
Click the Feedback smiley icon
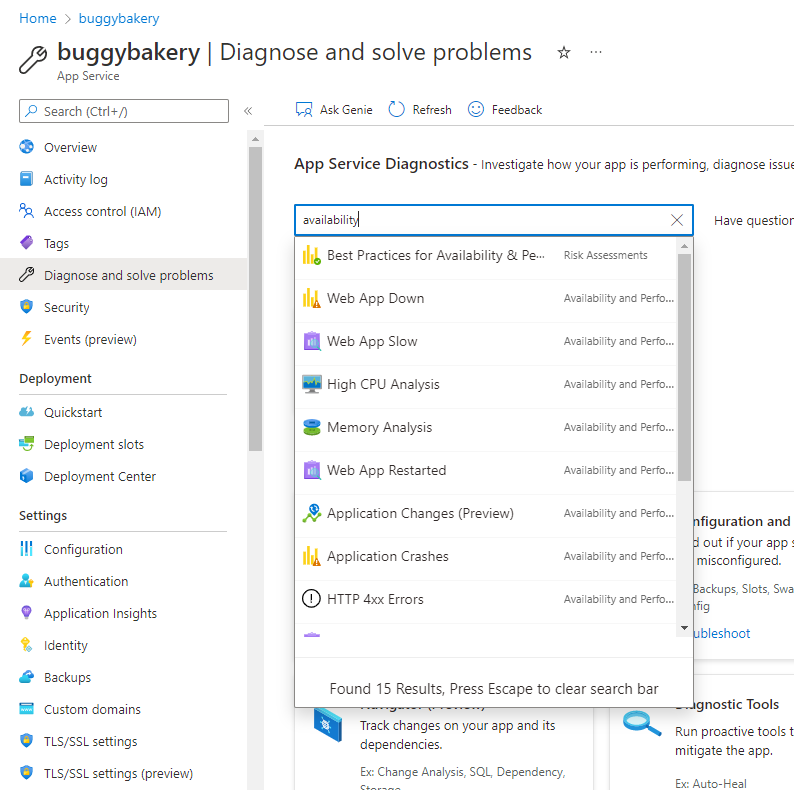coord(476,109)
